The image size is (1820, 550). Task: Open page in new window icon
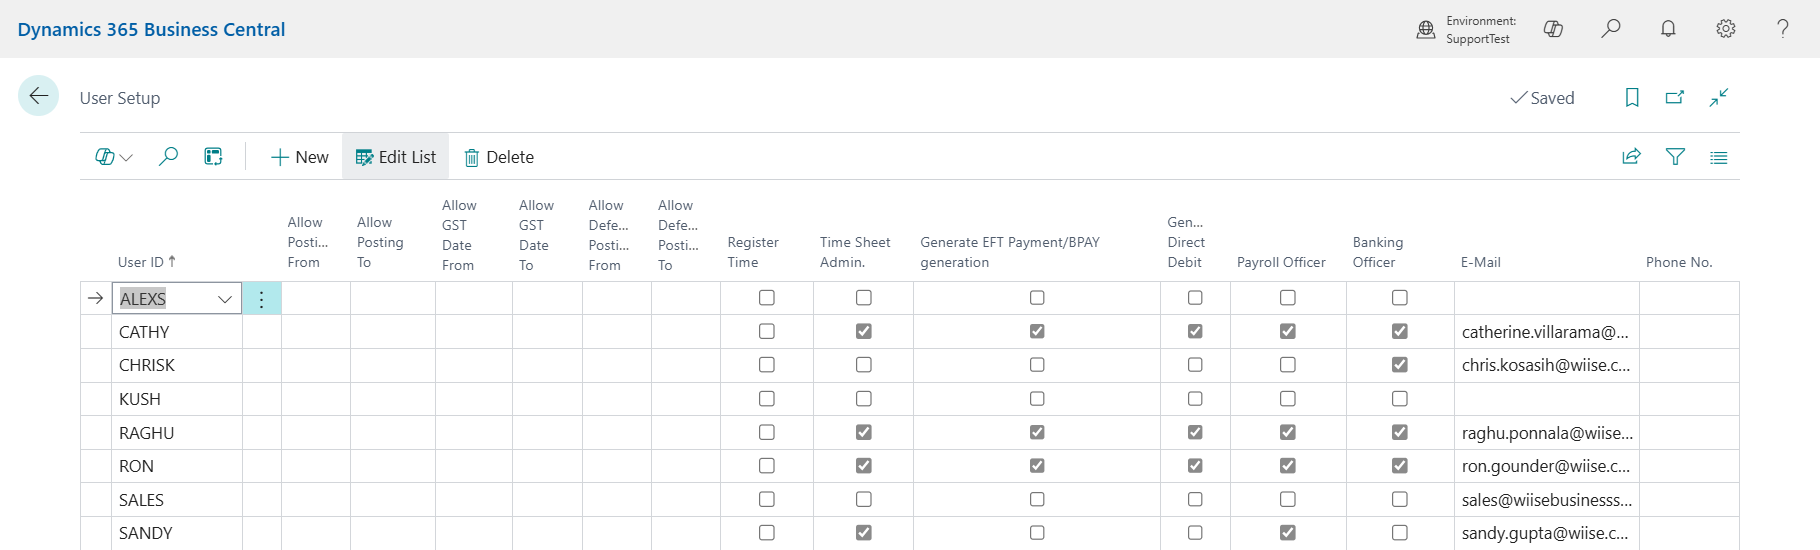[x=1675, y=97]
